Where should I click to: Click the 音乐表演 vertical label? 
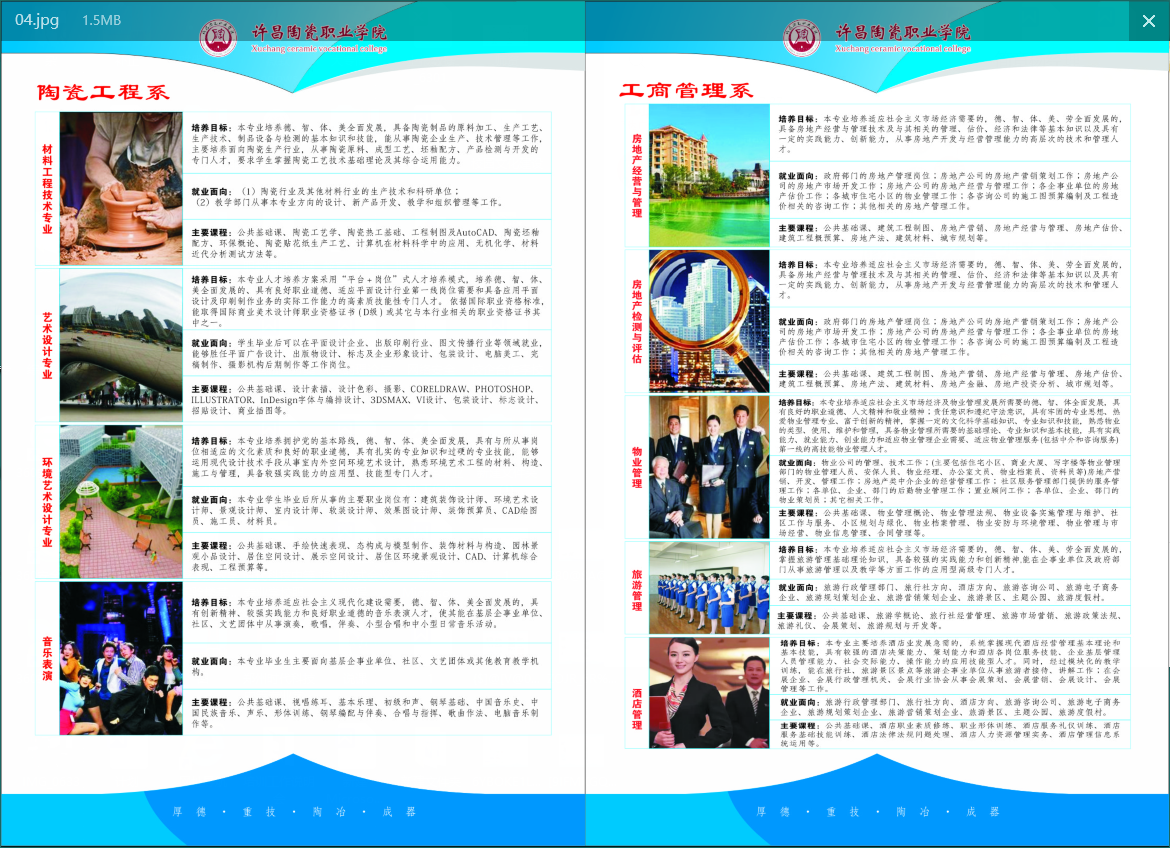[47, 658]
